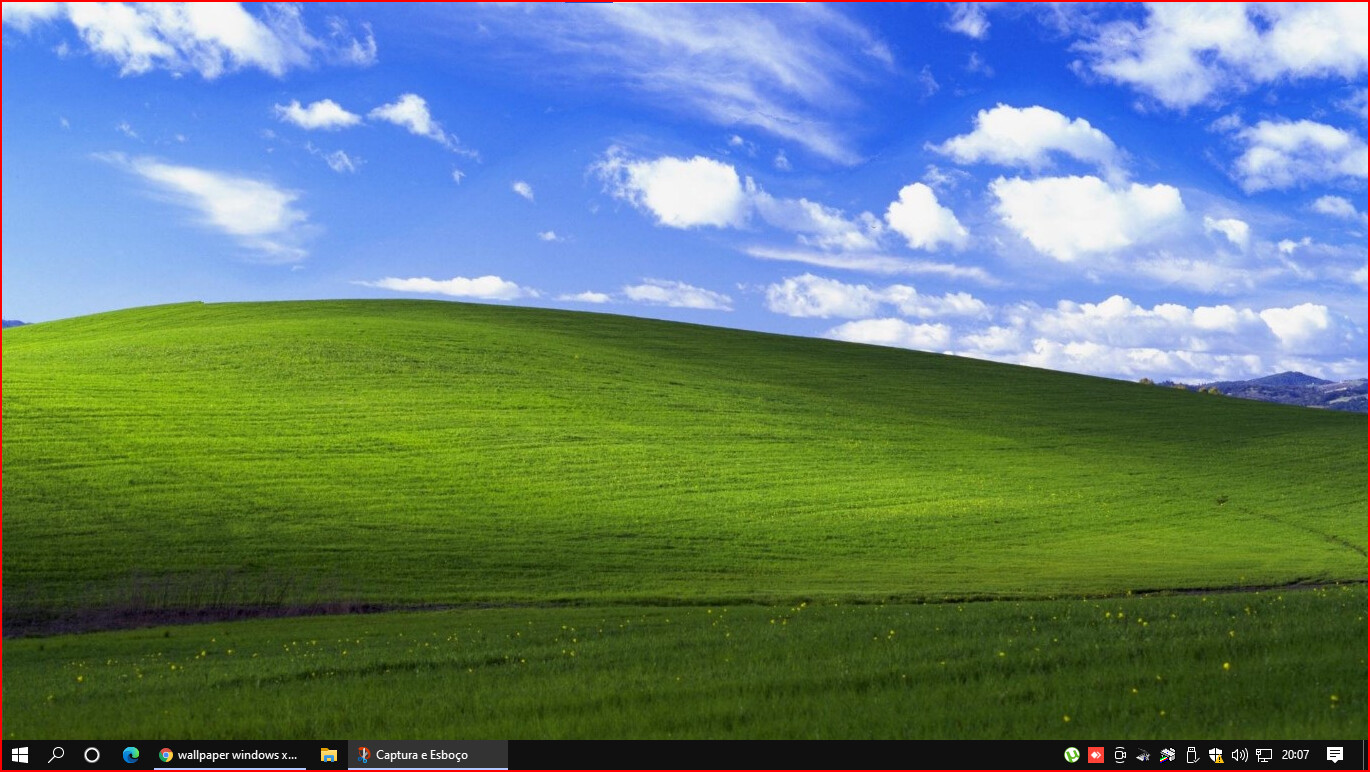Open taskbar search magnifier

click(x=56, y=755)
